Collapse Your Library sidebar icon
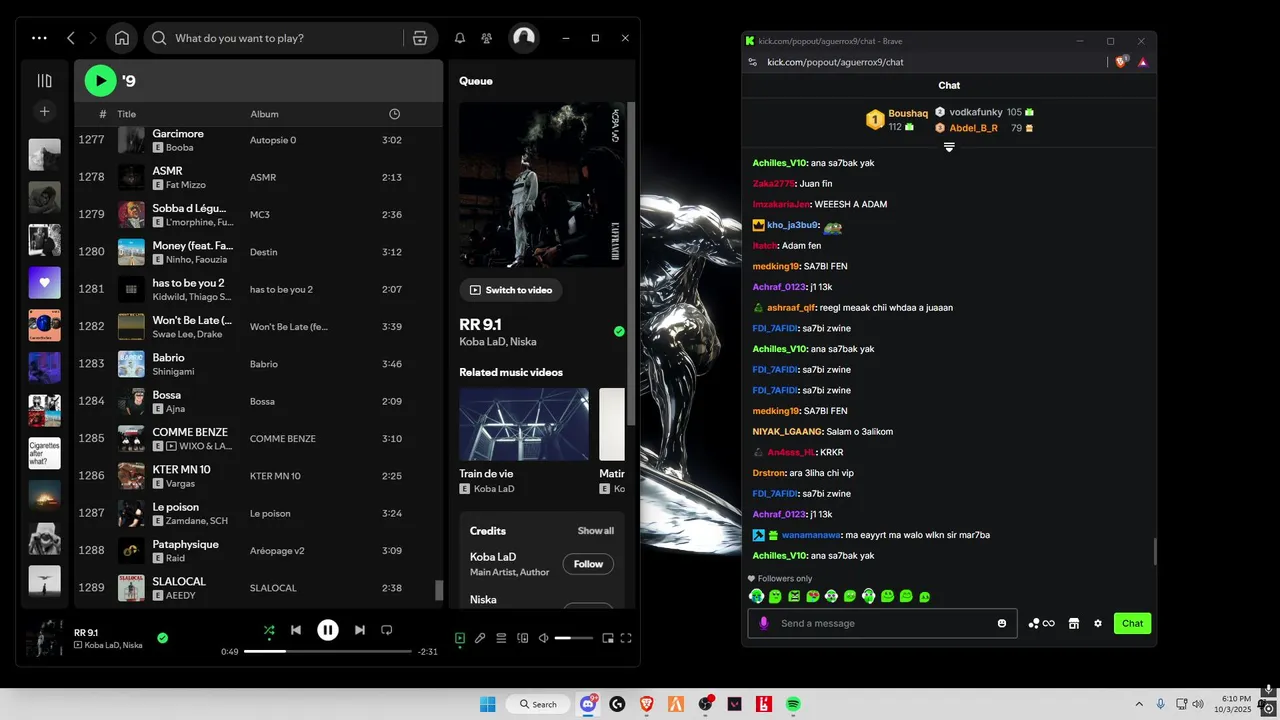The image size is (1280, 720). (x=44, y=80)
